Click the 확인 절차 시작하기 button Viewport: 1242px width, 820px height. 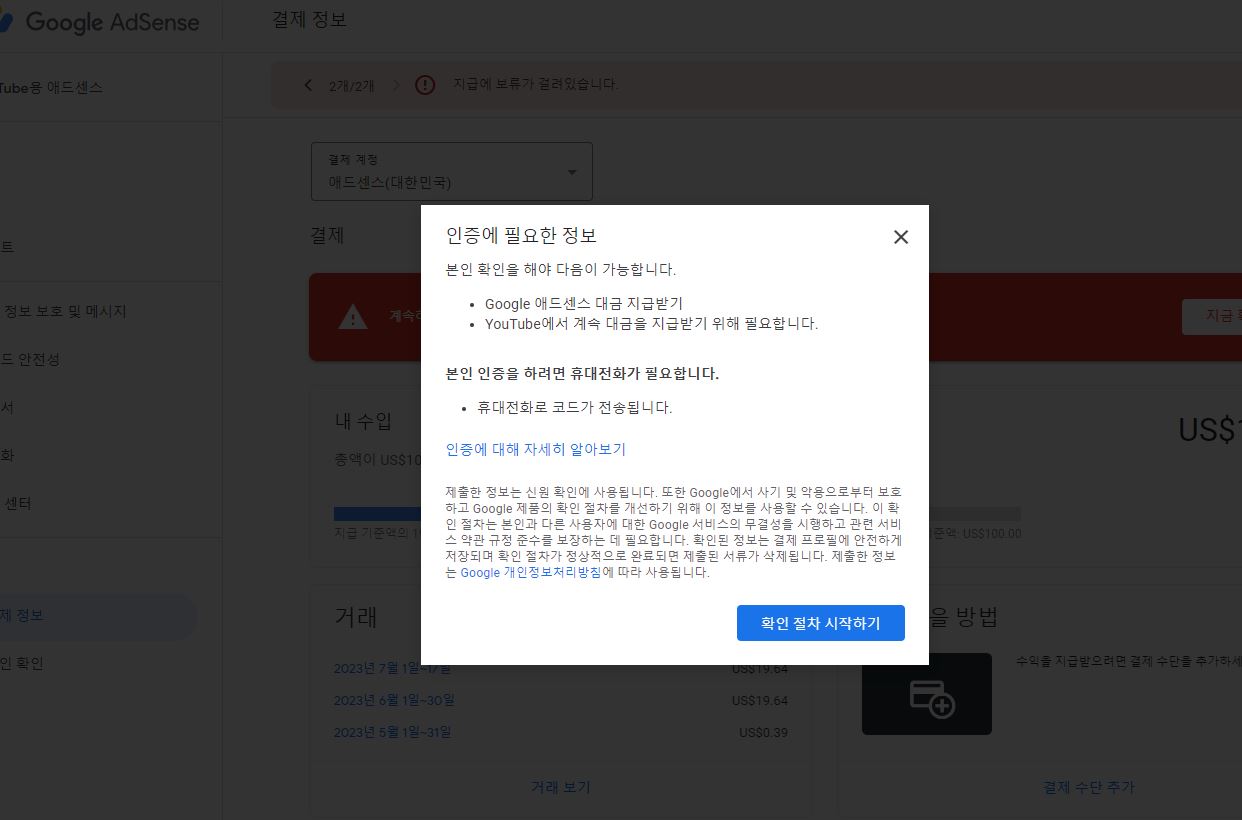pyautogui.click(x=821, y=623)
